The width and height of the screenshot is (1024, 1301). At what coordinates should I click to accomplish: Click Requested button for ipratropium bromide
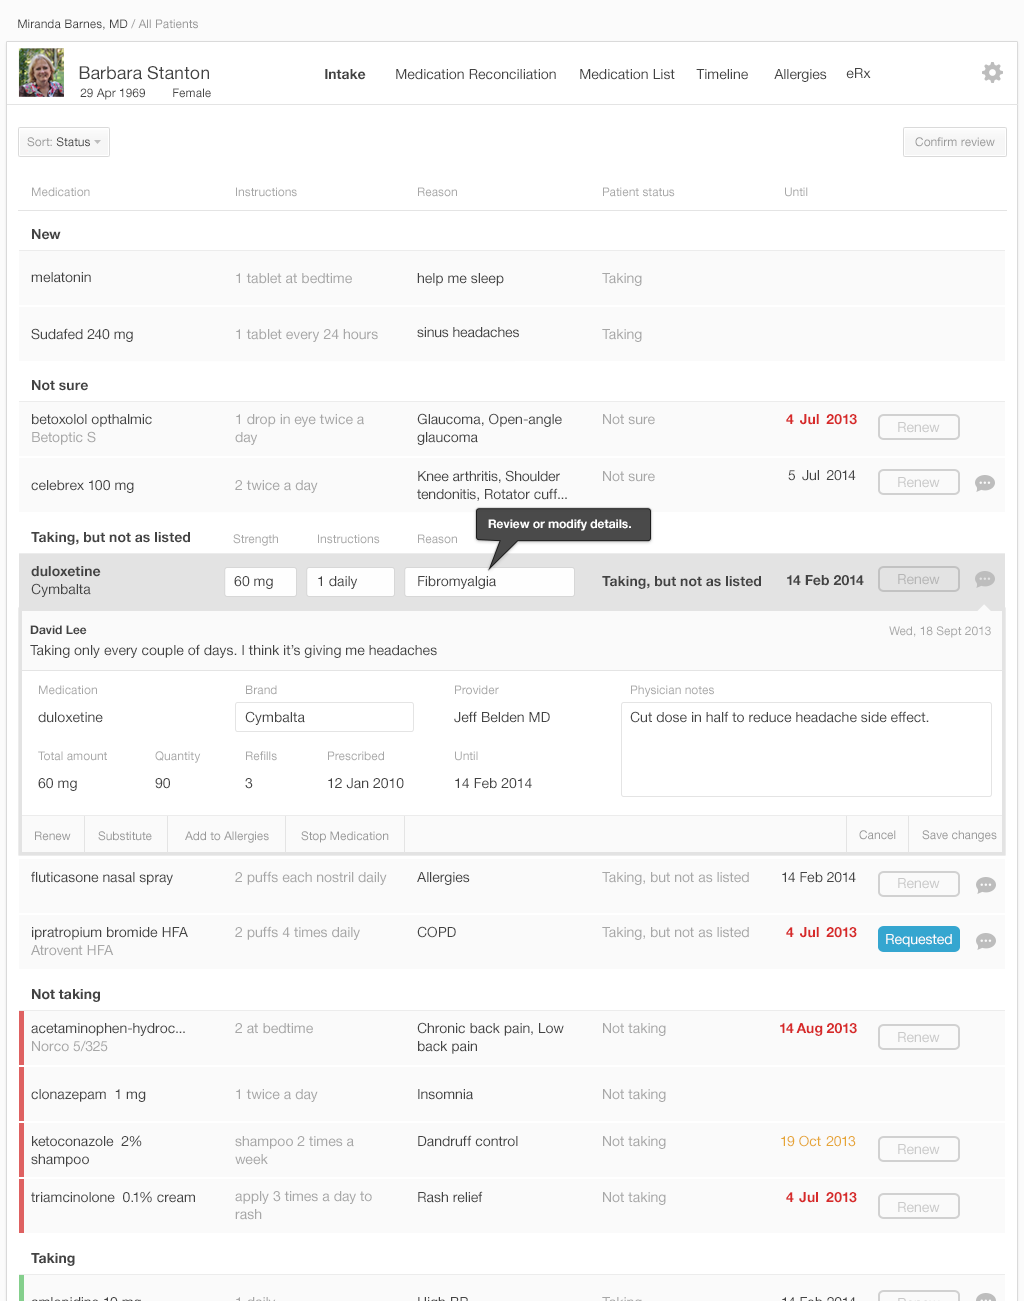(x=918, y=940)
